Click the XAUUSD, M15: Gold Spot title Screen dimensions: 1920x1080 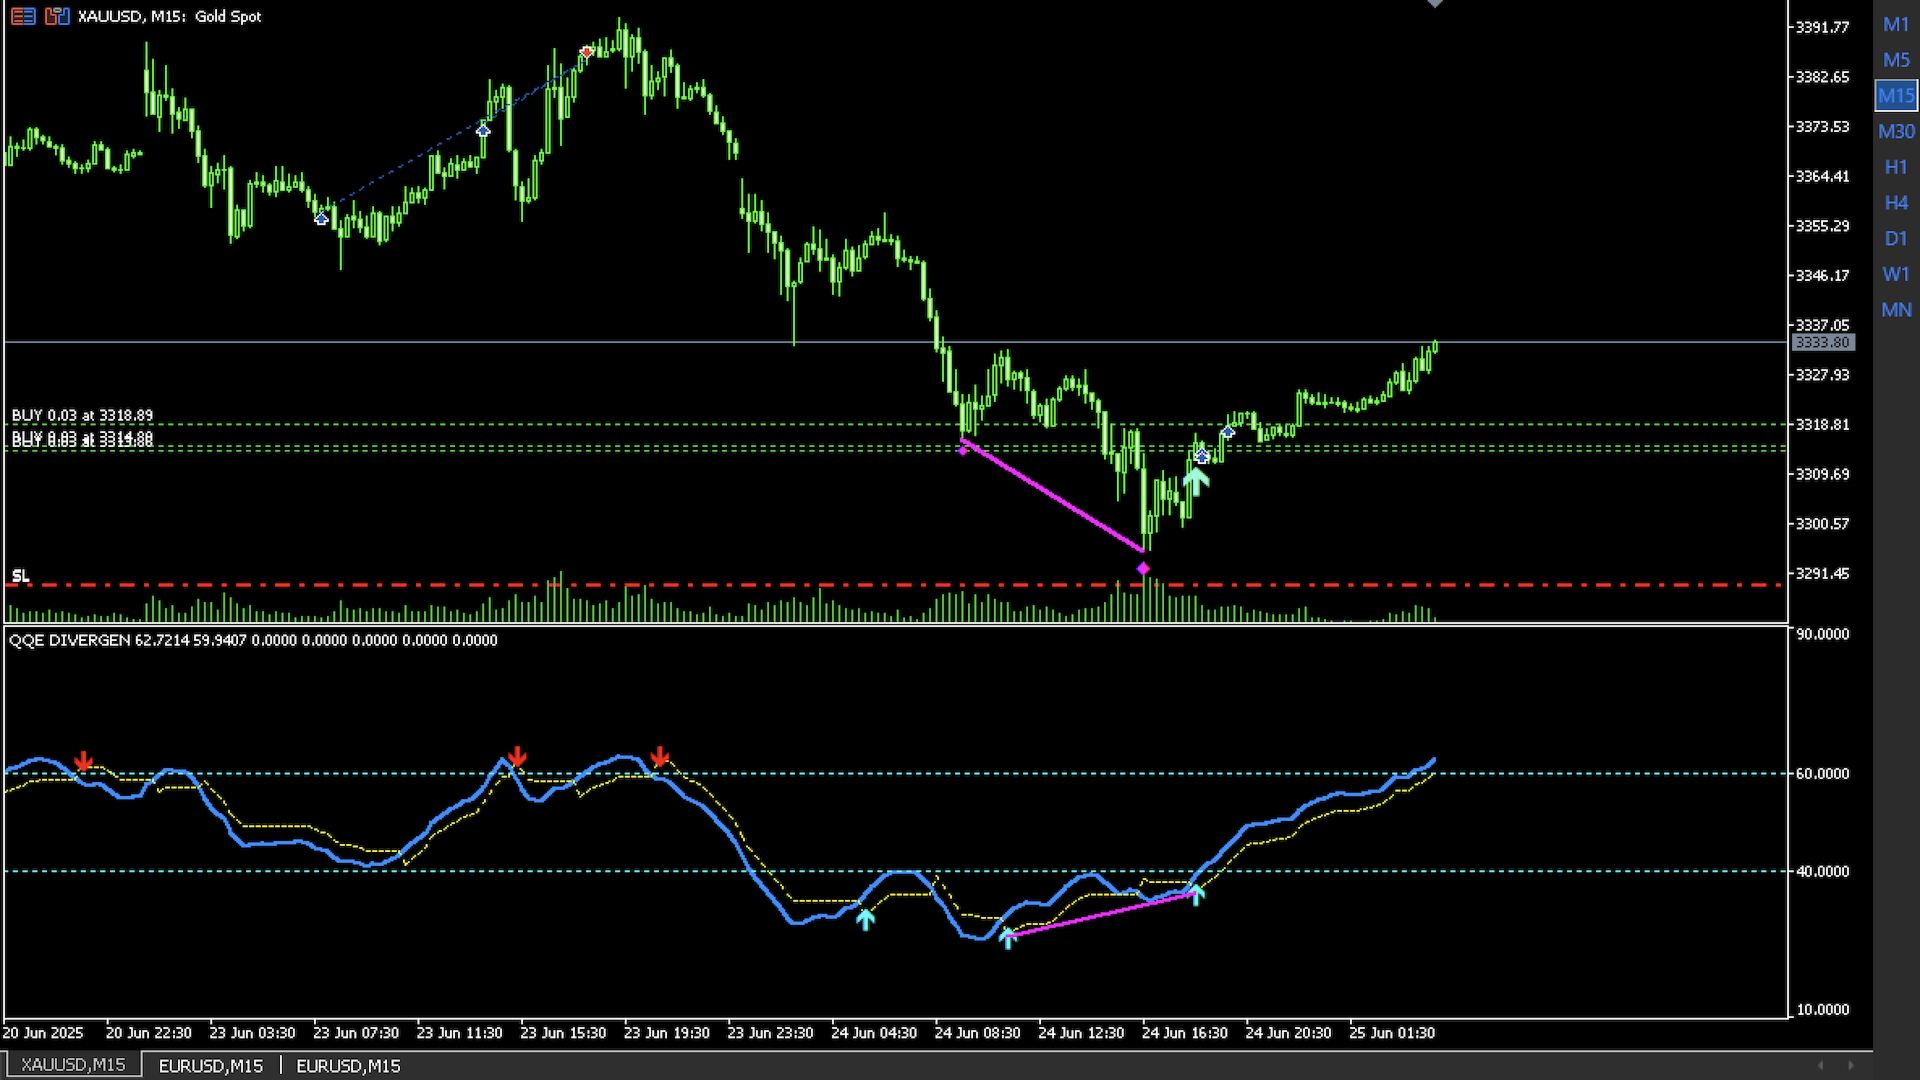[169, 16]
